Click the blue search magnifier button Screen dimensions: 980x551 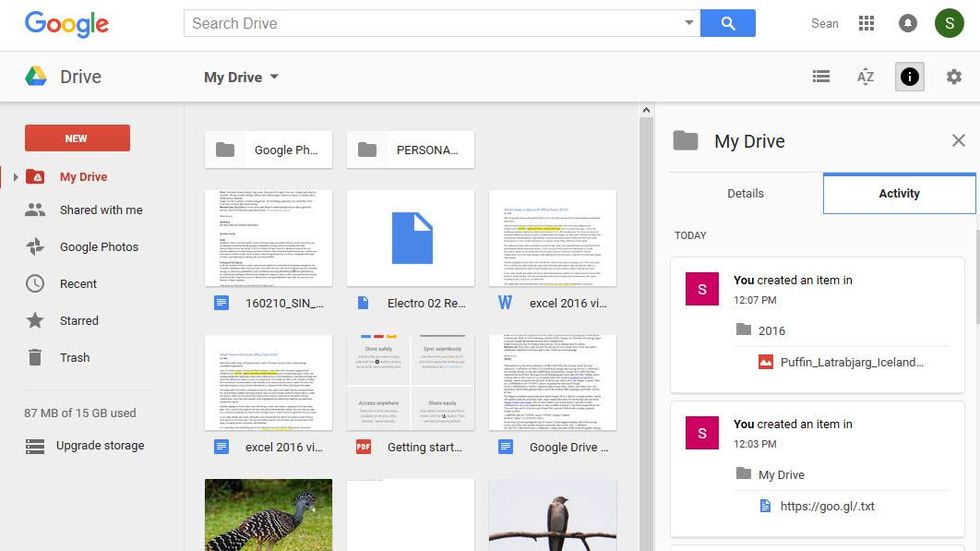[x=727, y=23]
